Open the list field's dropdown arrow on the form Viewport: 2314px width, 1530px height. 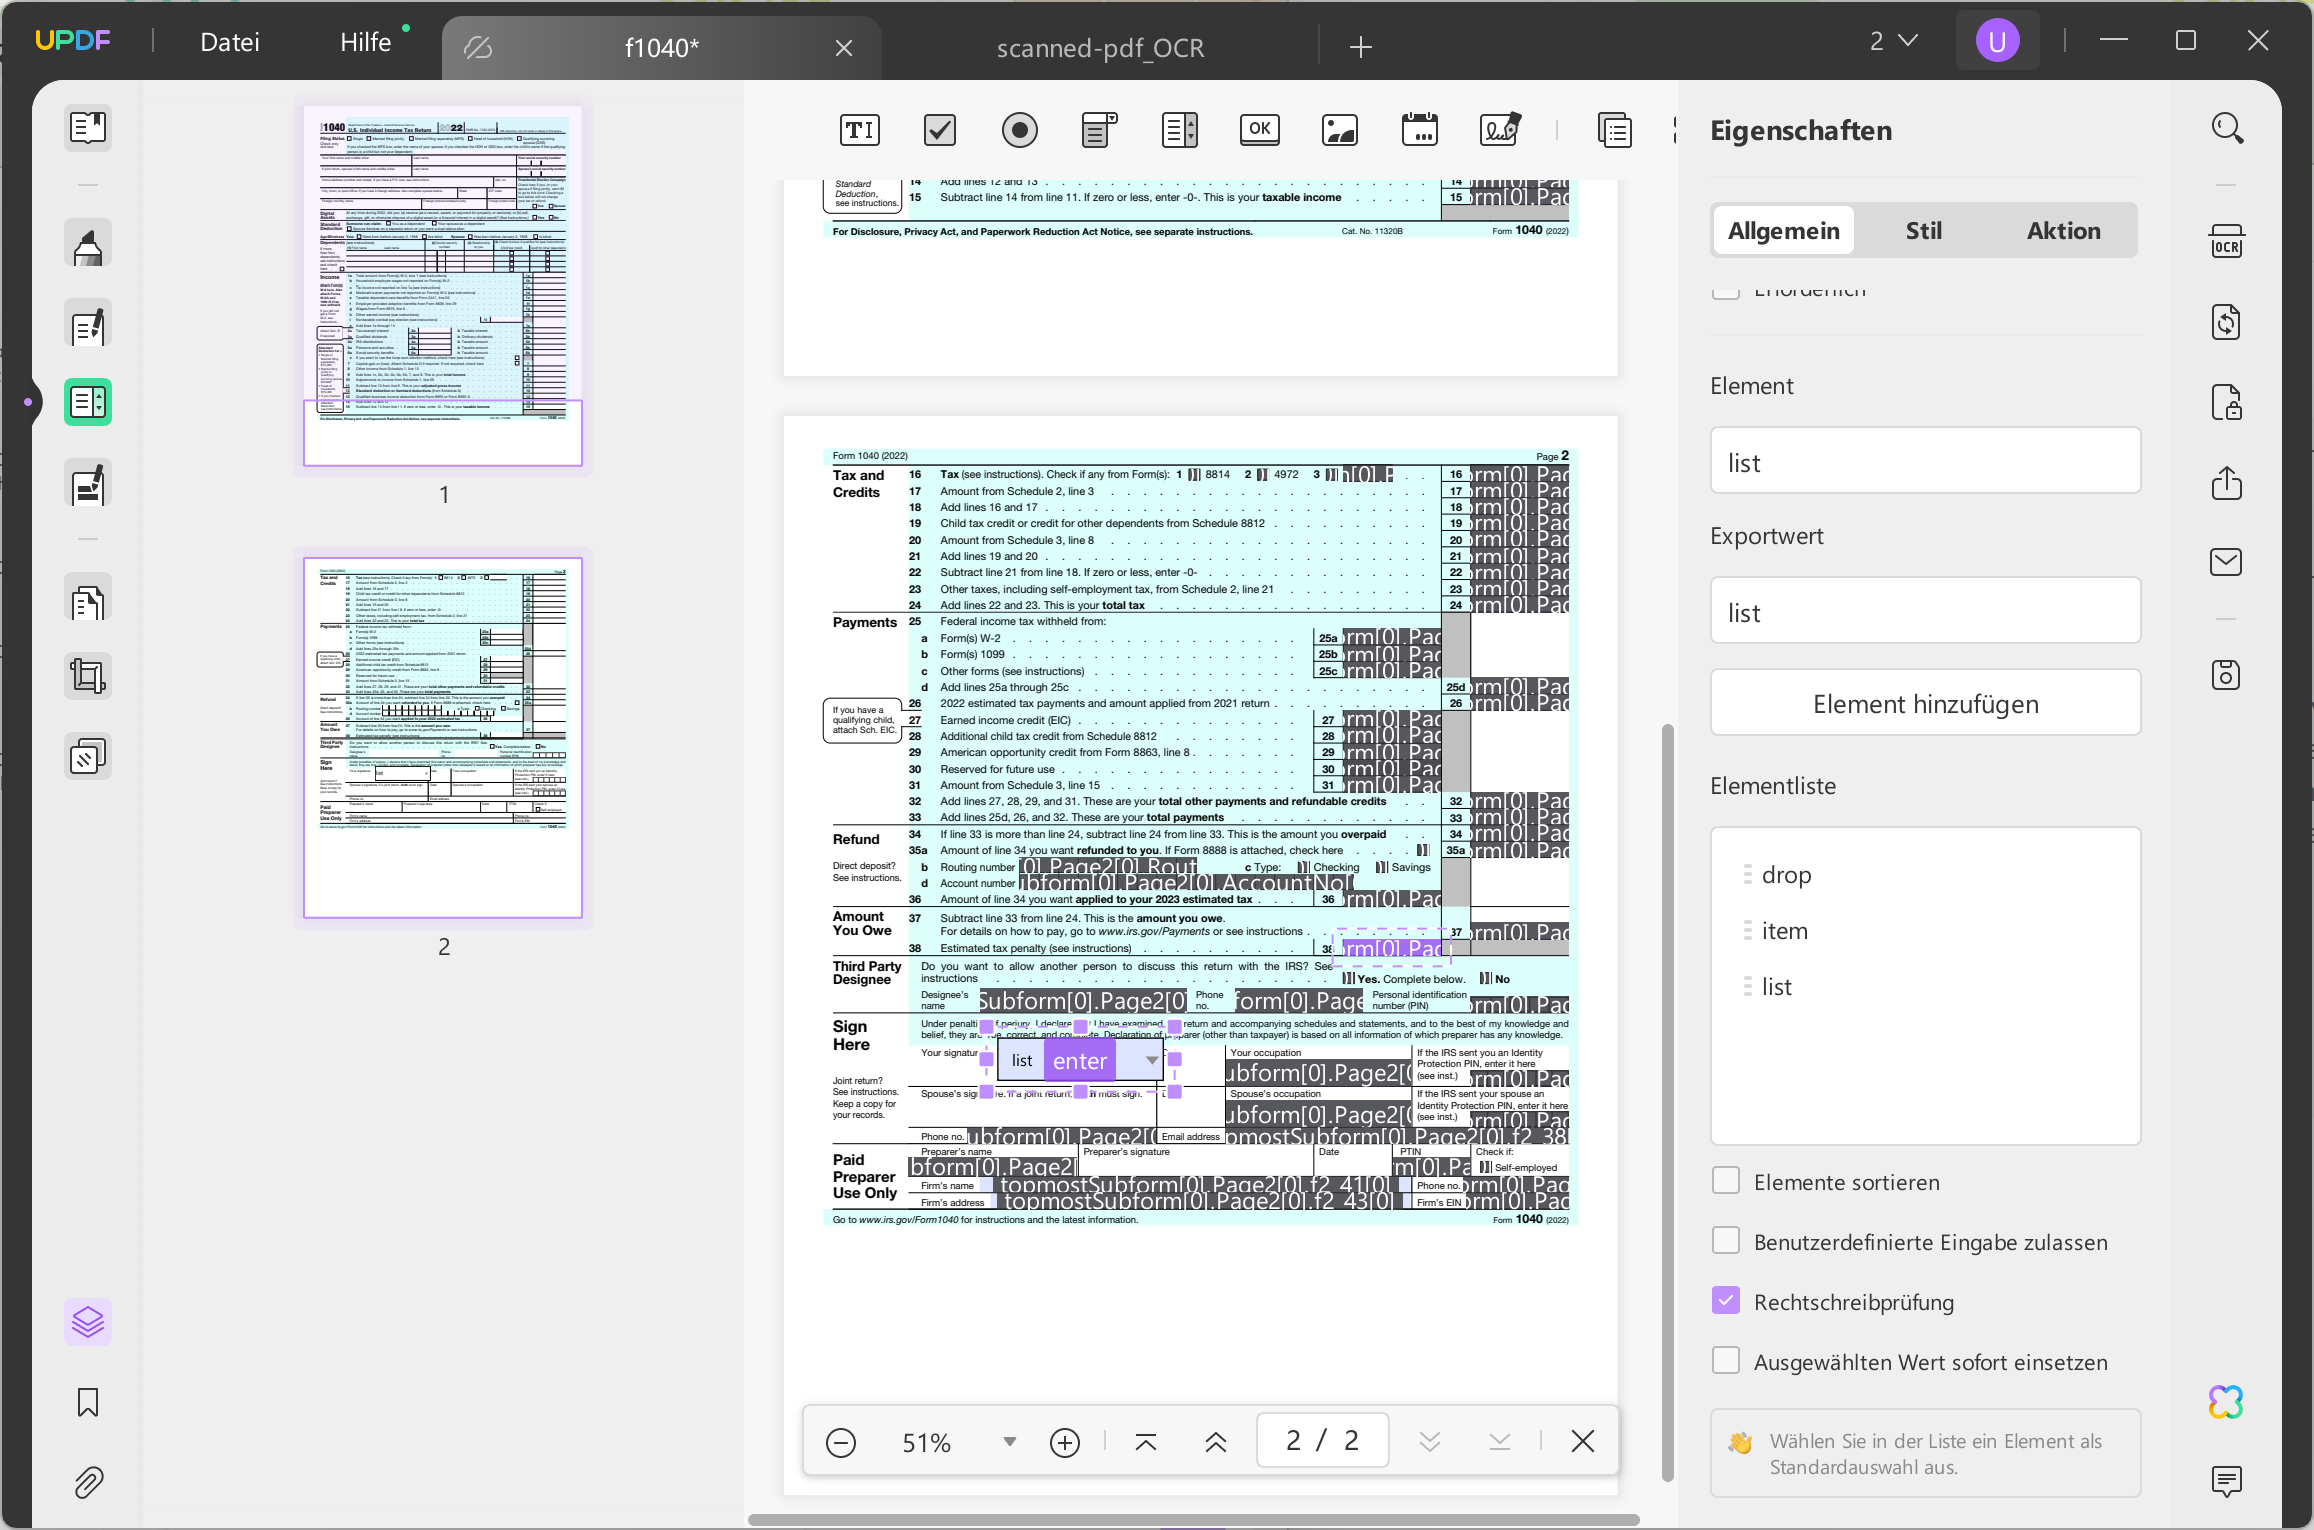pos(1152,1061)
